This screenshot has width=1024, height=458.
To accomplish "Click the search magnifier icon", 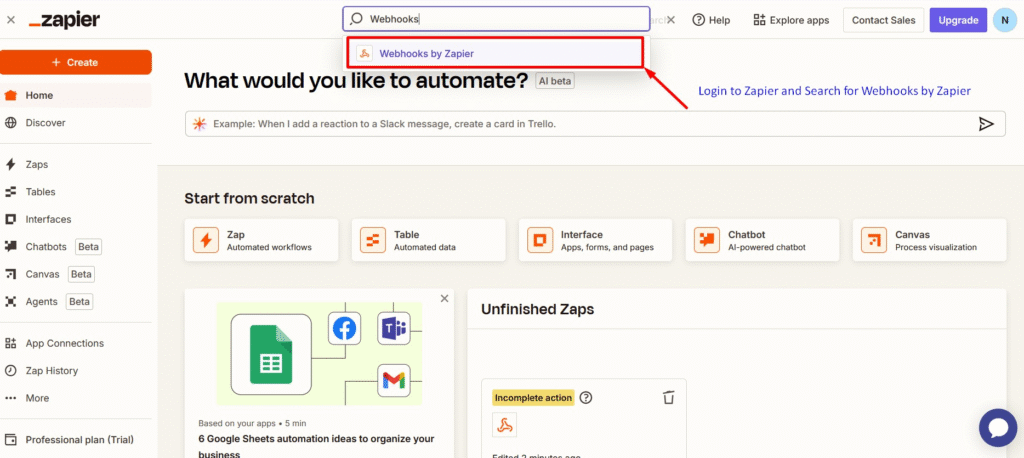I will (357, 19).
